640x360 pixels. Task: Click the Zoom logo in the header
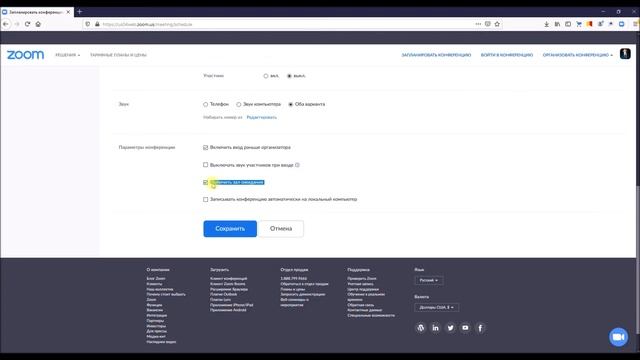tap(25, 55)
